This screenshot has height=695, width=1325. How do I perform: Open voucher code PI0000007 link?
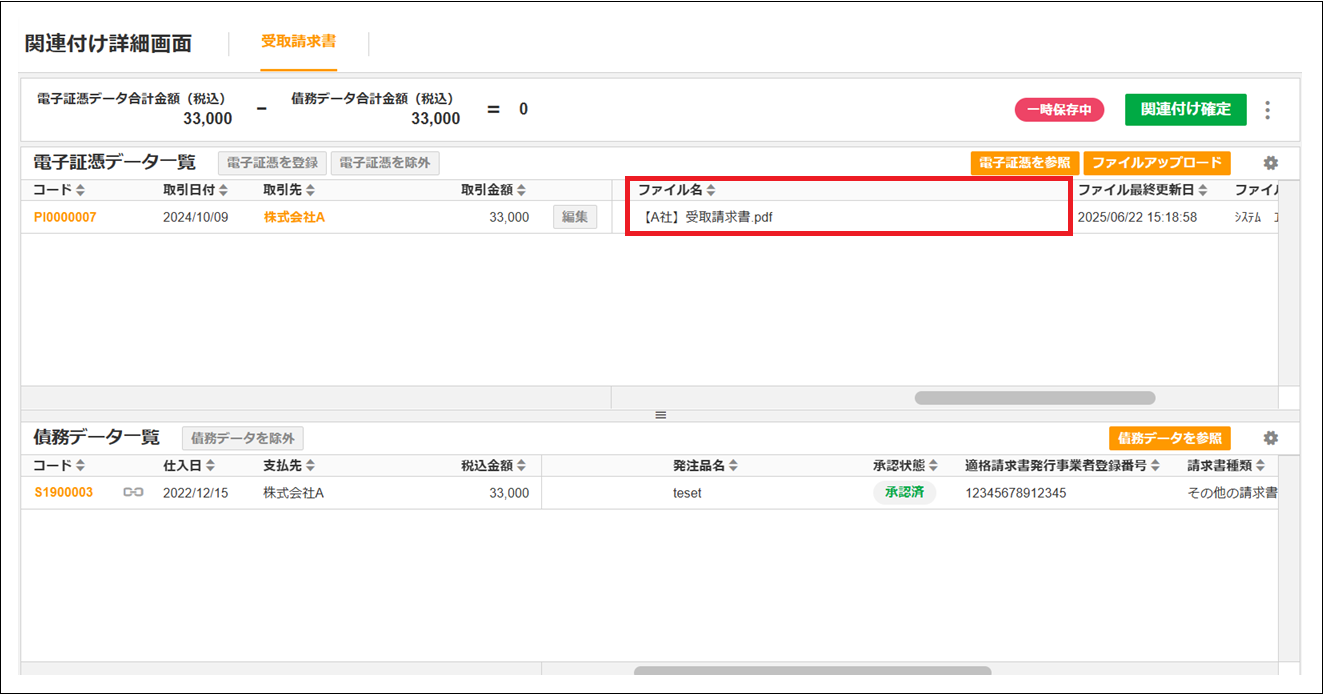coord(65,217)
